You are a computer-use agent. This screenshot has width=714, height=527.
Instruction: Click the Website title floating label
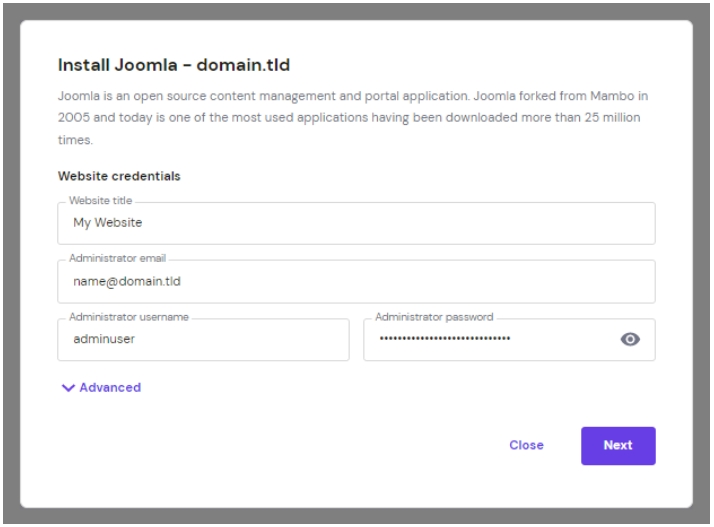click(x=100, y=202)
